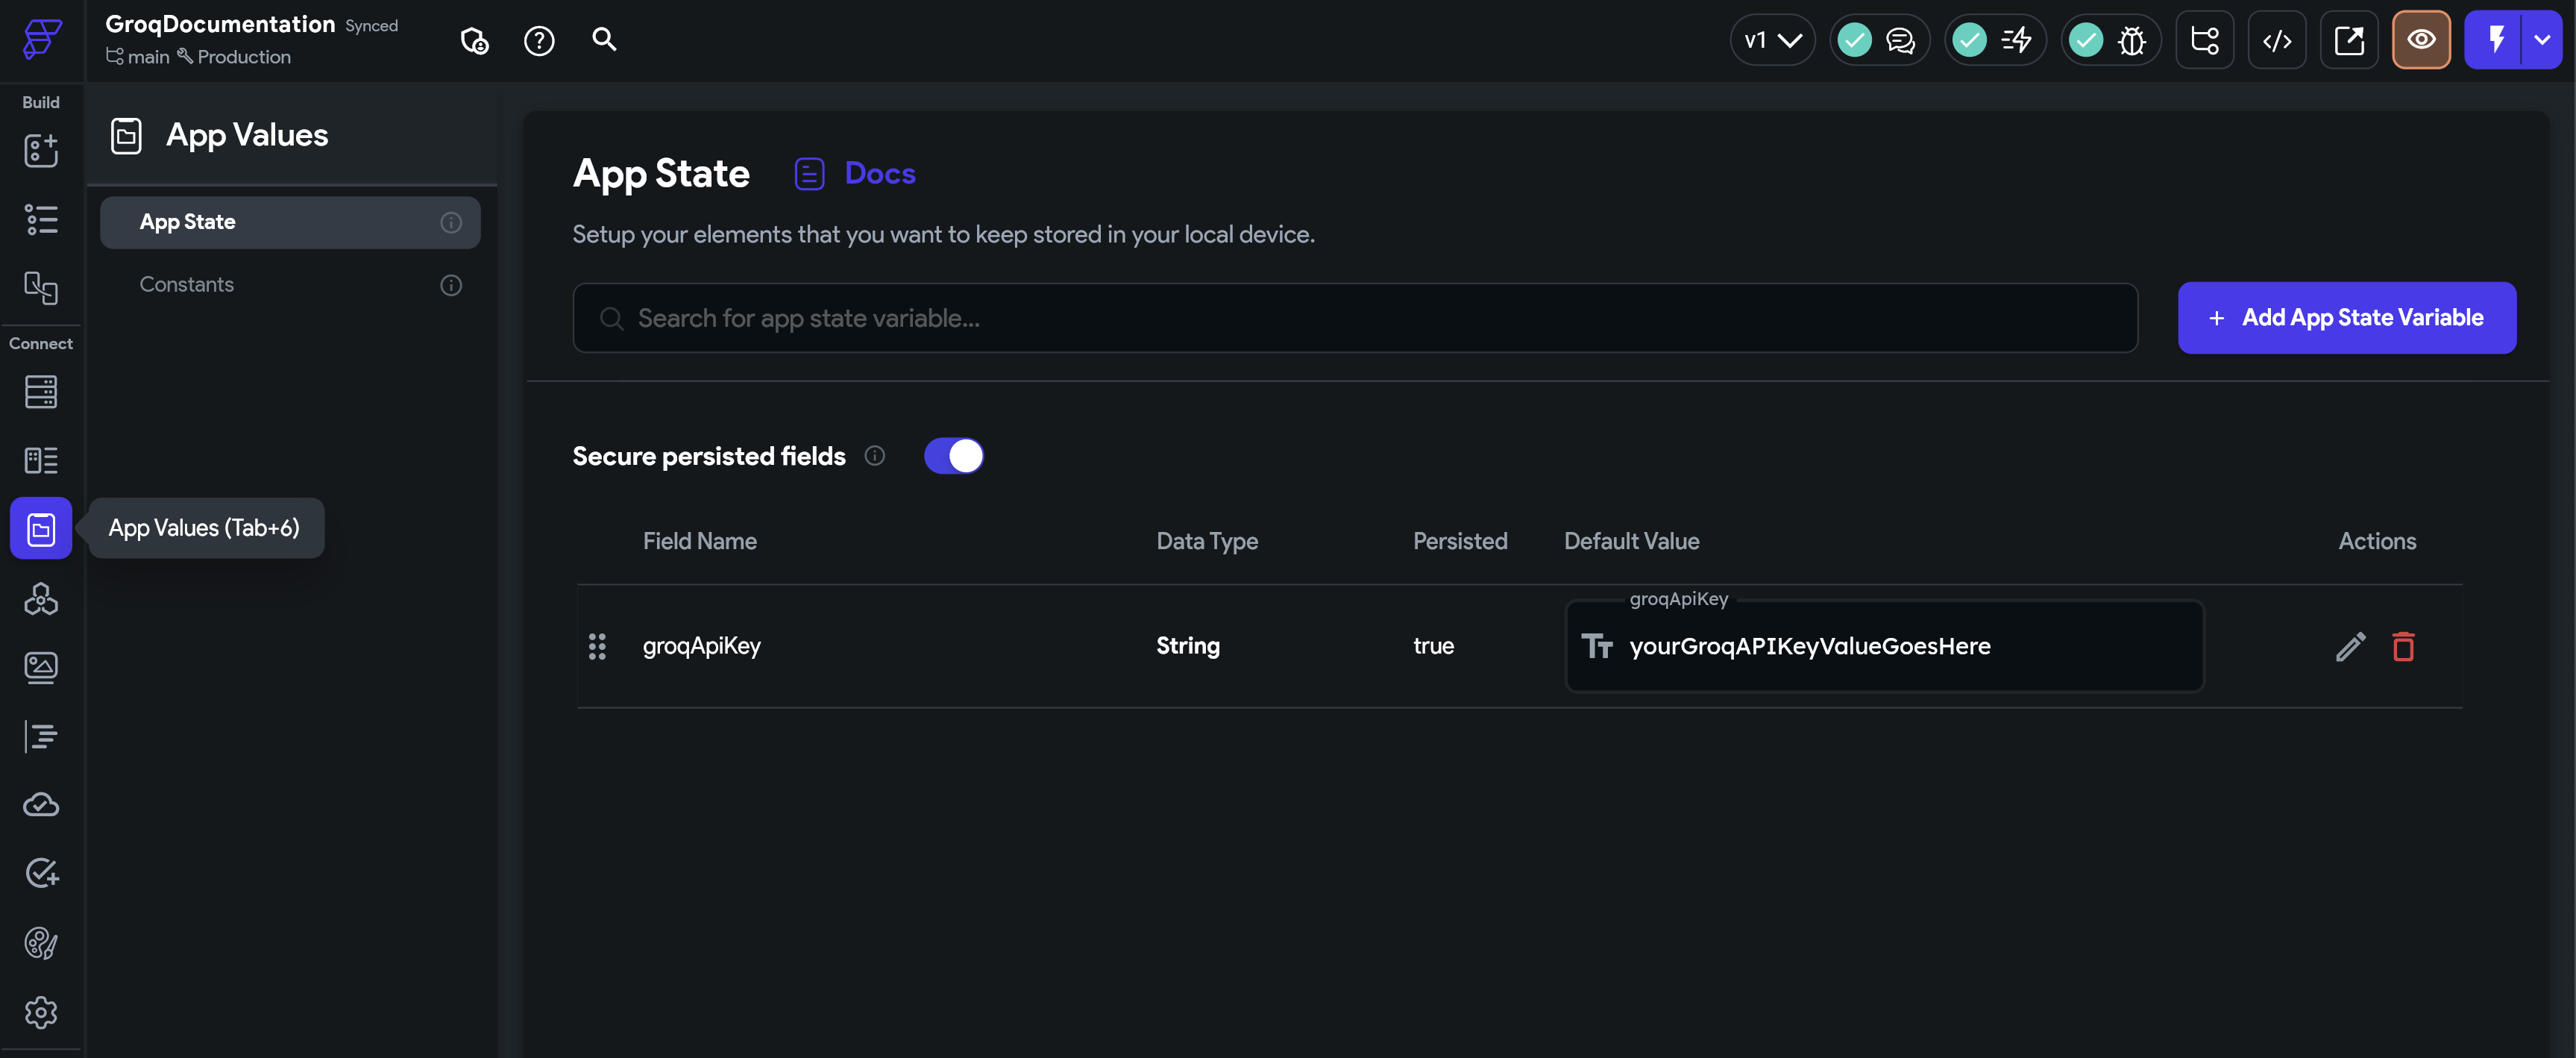Image resolution: width=2576 pixels, height=1058 pixels.
Task: Click the info icon on Constants row
Action: point(451,285)
